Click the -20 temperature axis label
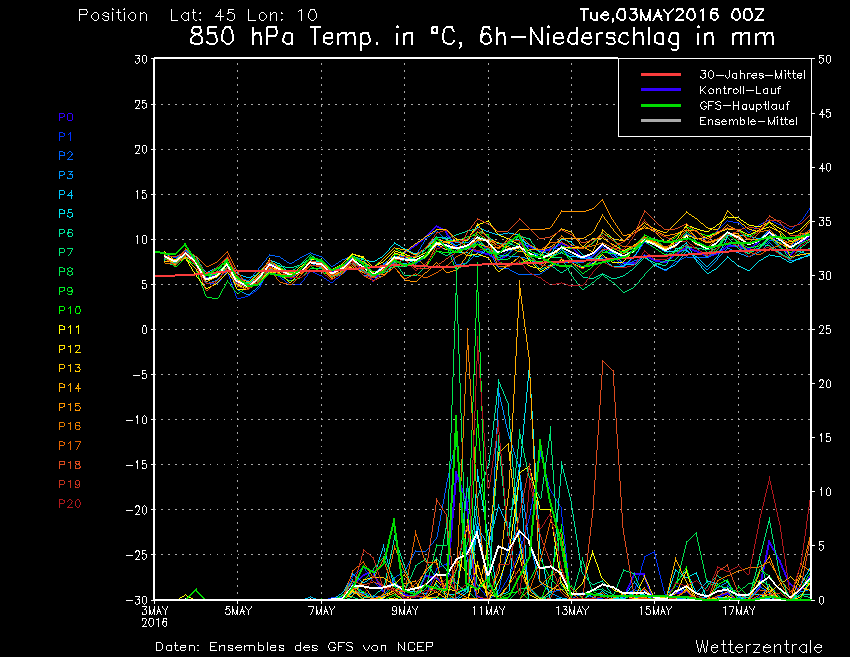850x657 pixels. pos(137,510)
